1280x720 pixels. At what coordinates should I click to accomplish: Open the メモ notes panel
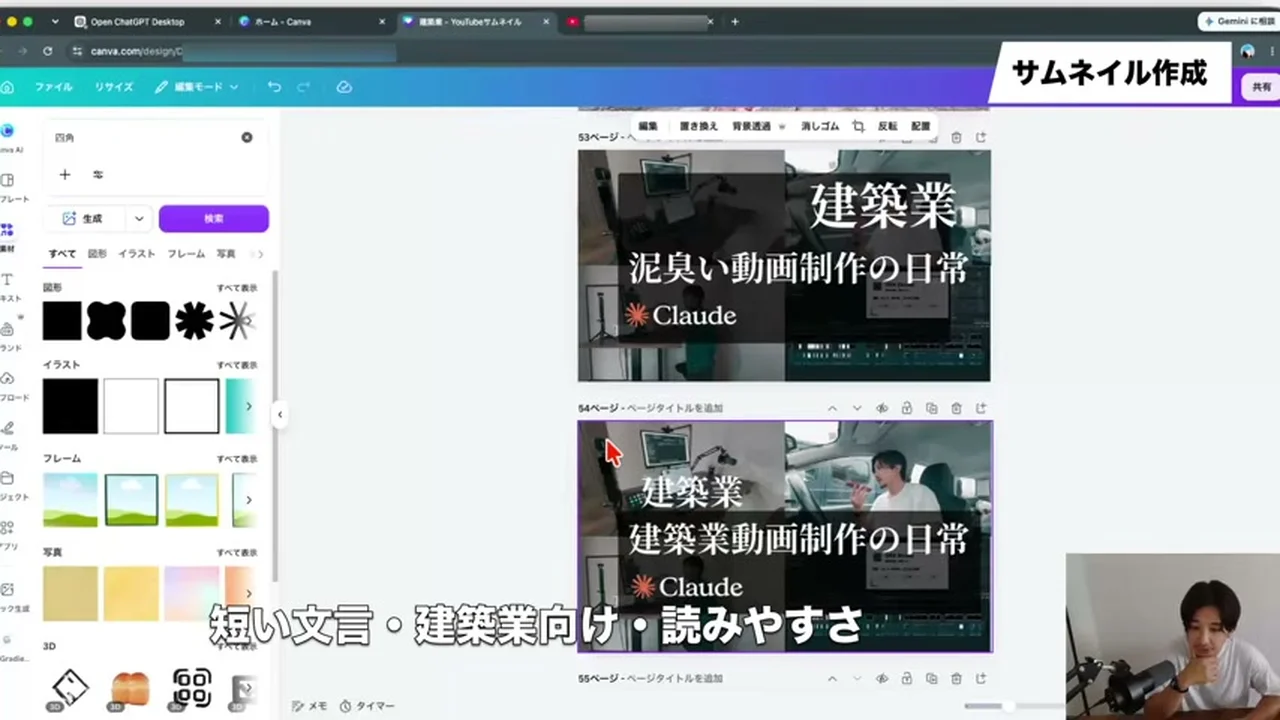click(309, 706)
